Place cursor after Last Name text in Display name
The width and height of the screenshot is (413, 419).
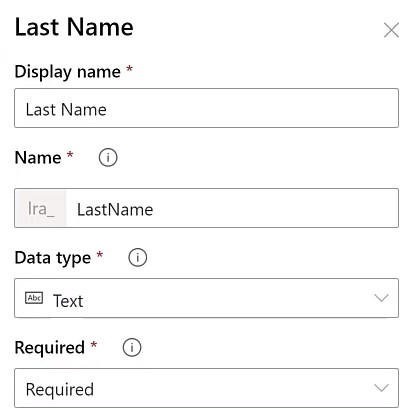pyautogui.click(x=108, y=110)
